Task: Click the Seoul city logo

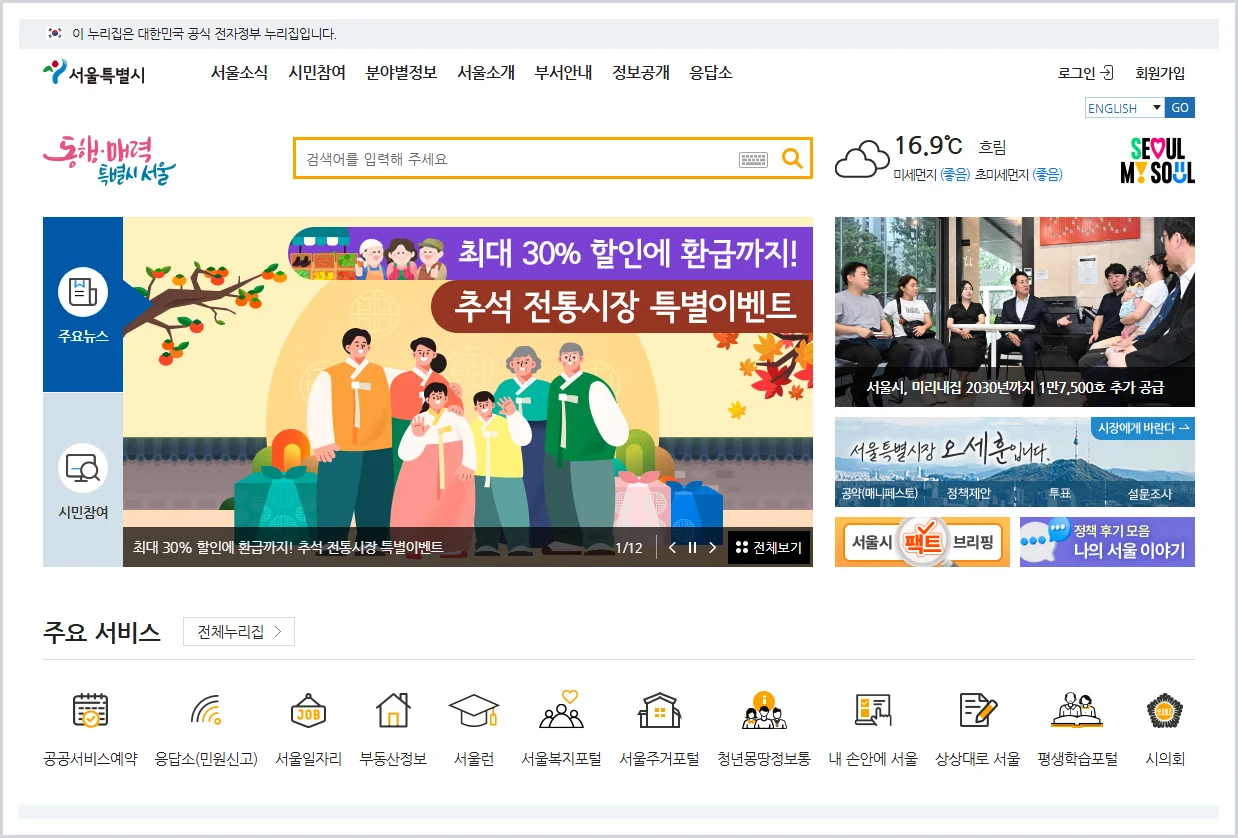Action: (94, 73)
